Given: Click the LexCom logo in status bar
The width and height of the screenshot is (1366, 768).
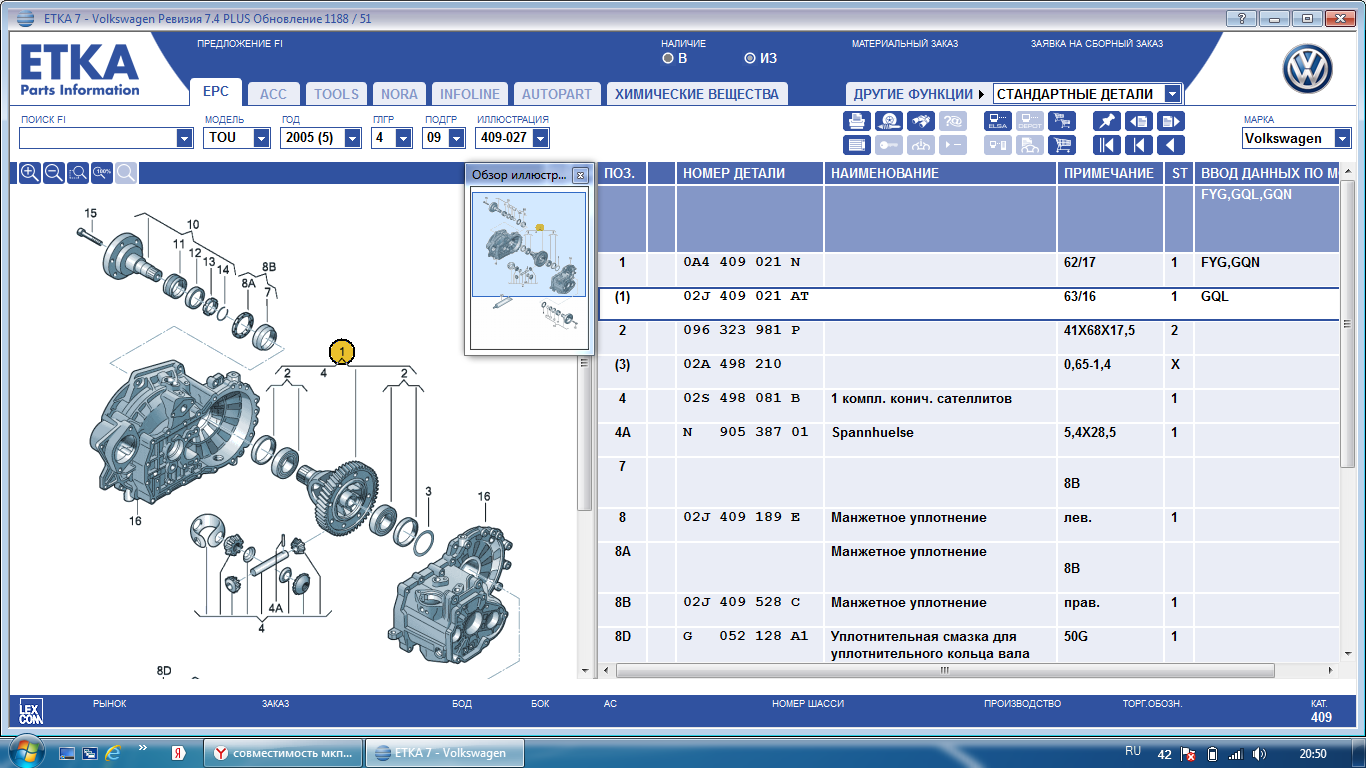Looking at the screenshot, I should (x=31, y=712).
